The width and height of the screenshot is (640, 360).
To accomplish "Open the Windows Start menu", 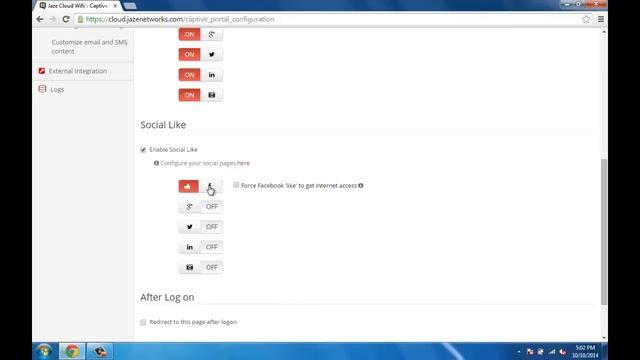I will [x=44, y=351].
